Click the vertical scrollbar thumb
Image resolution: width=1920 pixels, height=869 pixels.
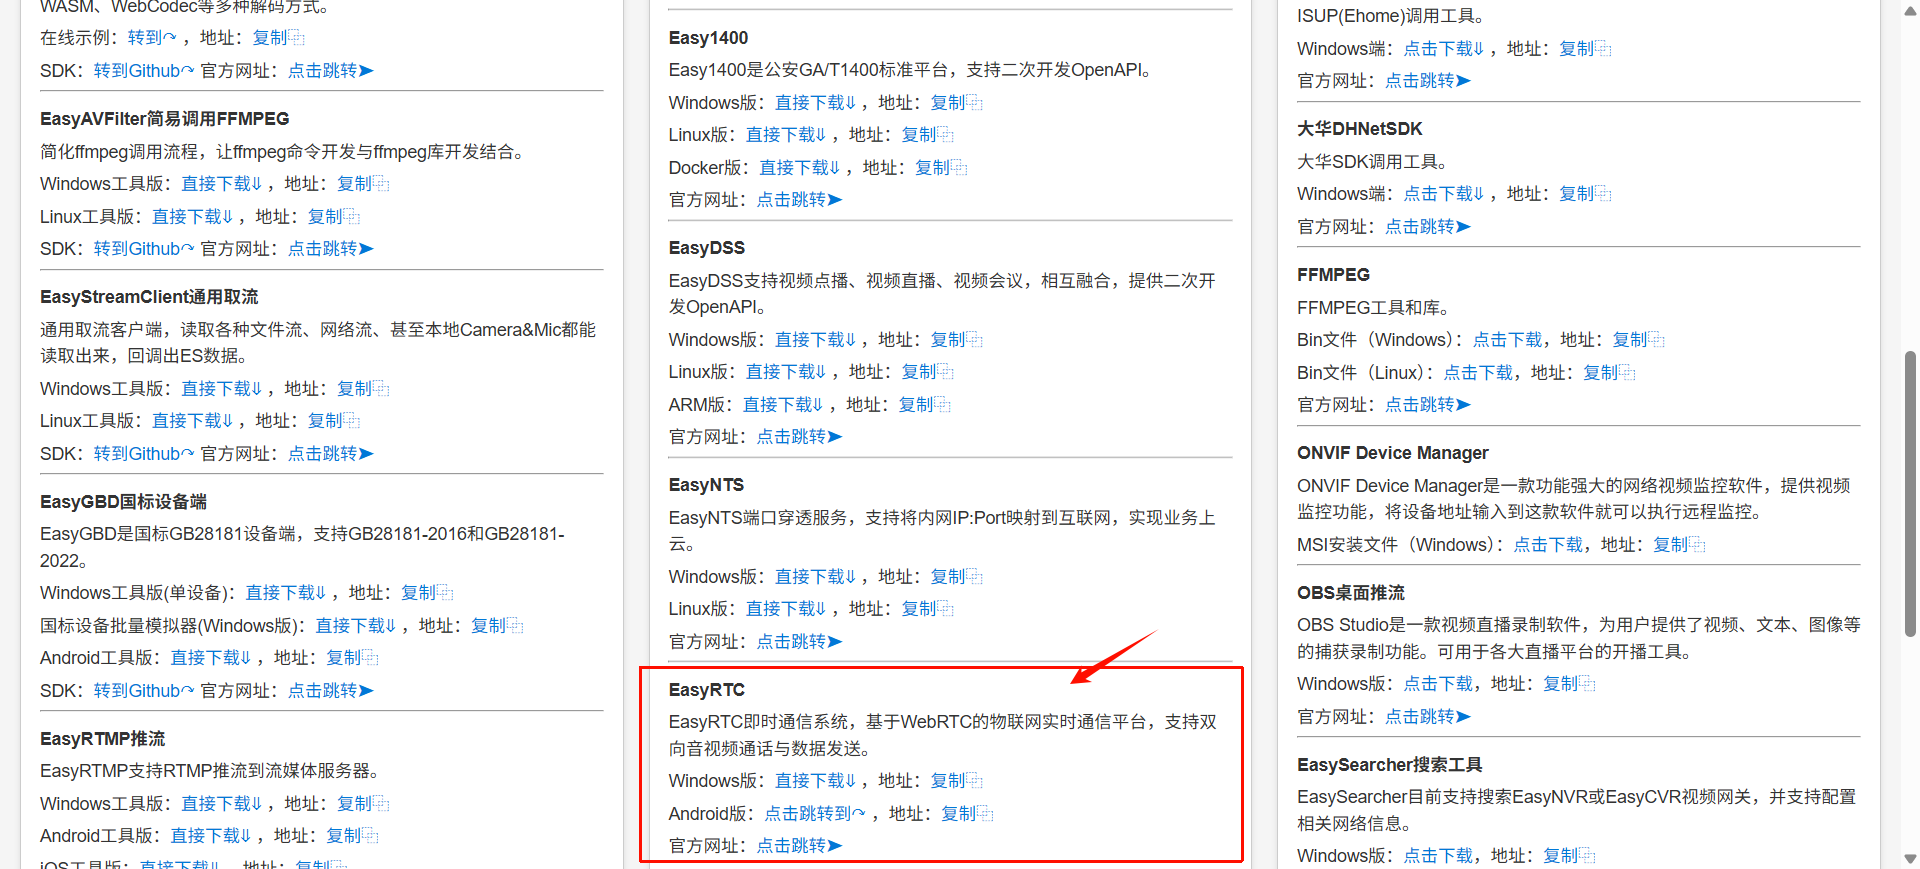(x=1910, y=494)
